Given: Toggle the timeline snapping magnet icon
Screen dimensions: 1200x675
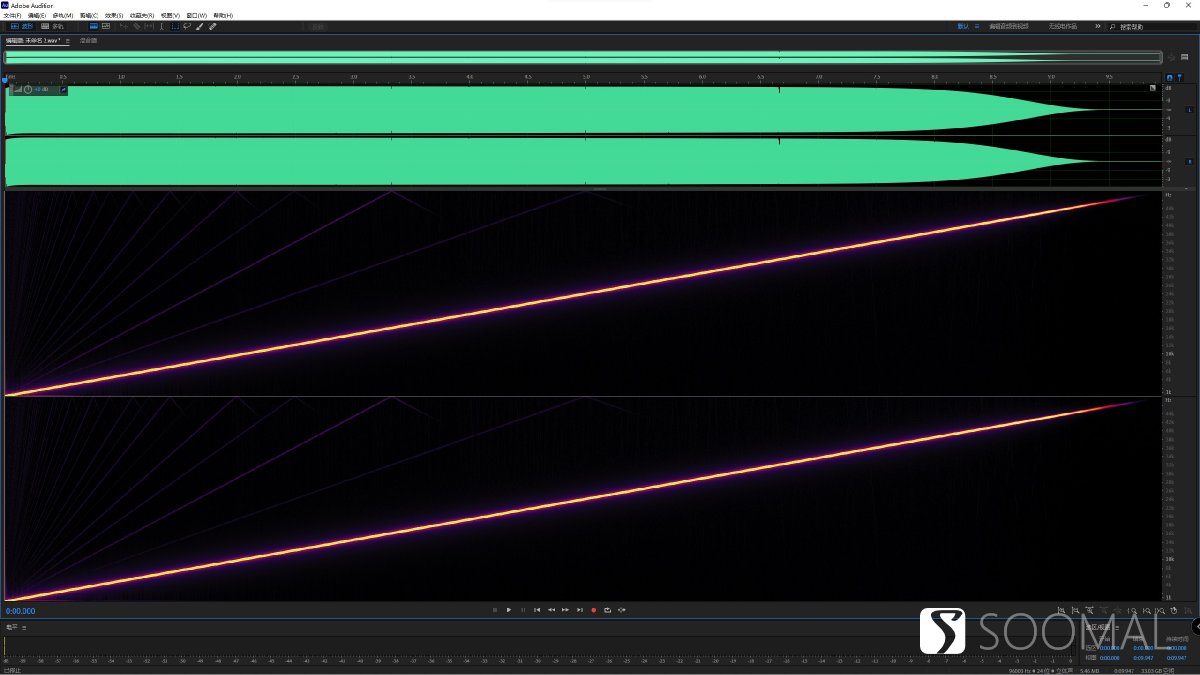Looking at the screenshot, I should (1170, 77).
